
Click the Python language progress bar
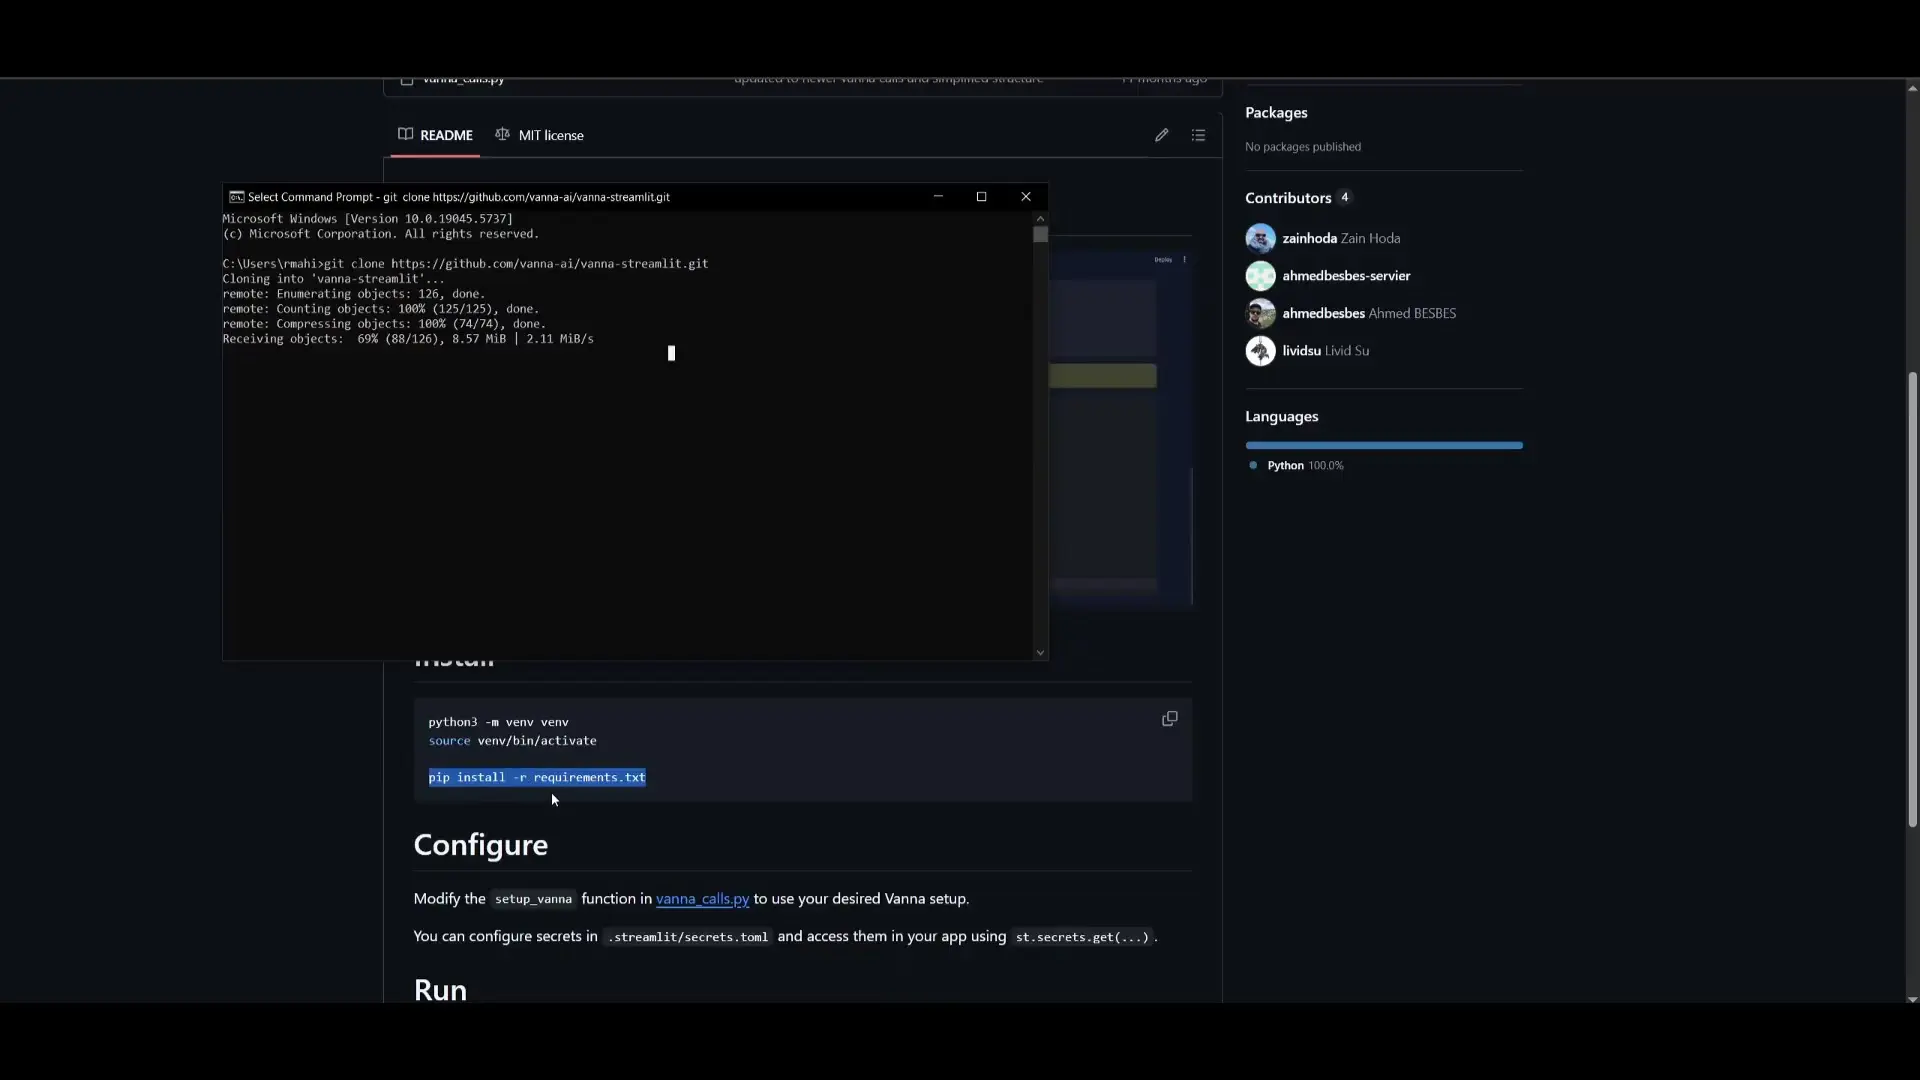point(1384,445)
